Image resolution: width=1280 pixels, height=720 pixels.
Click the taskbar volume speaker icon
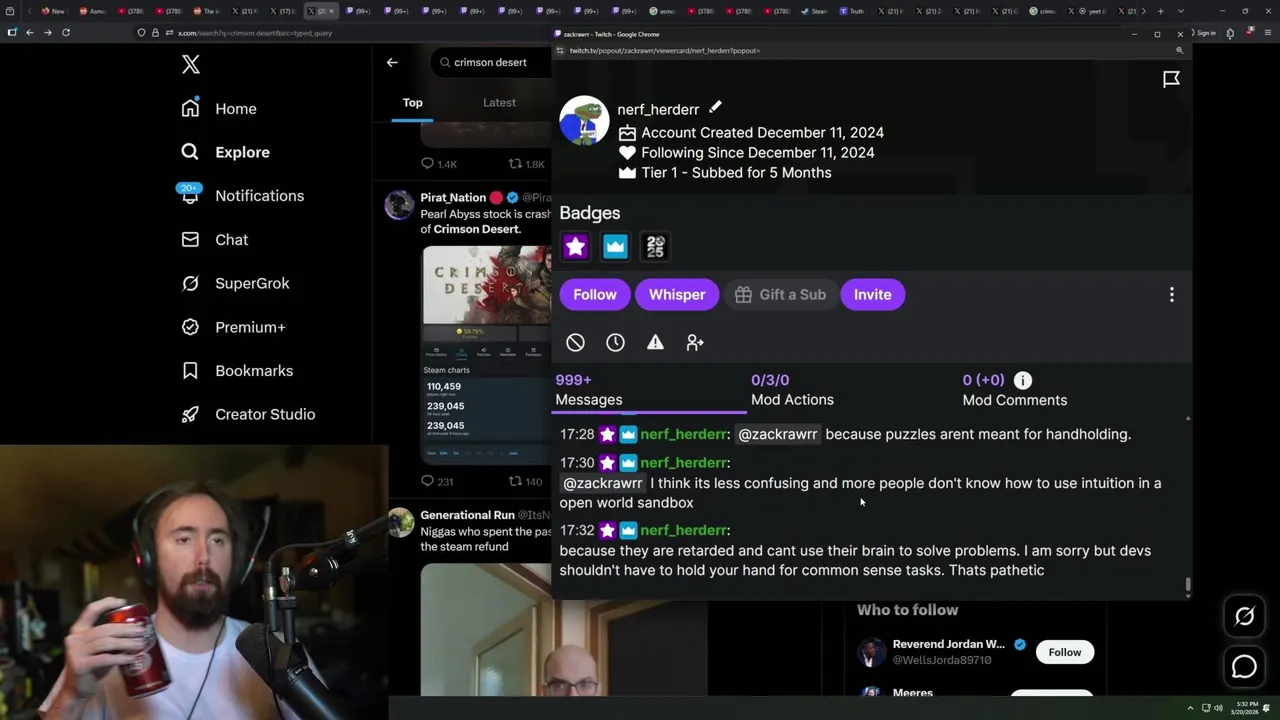pos(1218,708)
